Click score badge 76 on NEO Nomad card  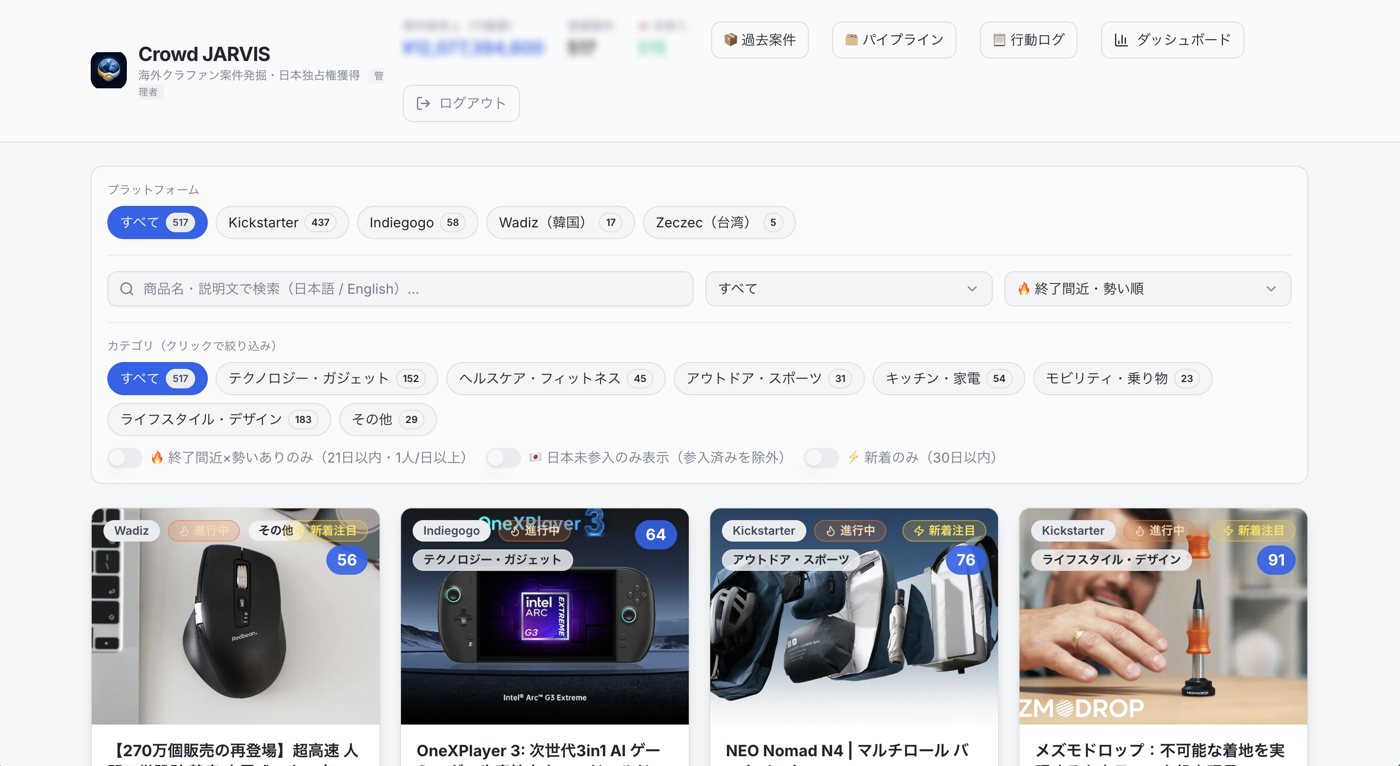[x=966, y=560]
